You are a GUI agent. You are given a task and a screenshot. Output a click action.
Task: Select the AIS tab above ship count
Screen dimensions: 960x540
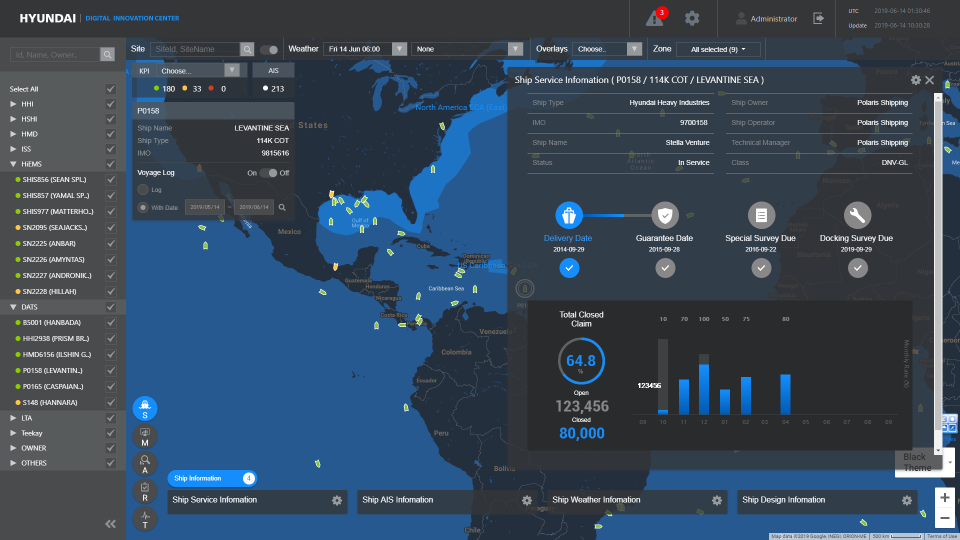click(x=273, y=71)
